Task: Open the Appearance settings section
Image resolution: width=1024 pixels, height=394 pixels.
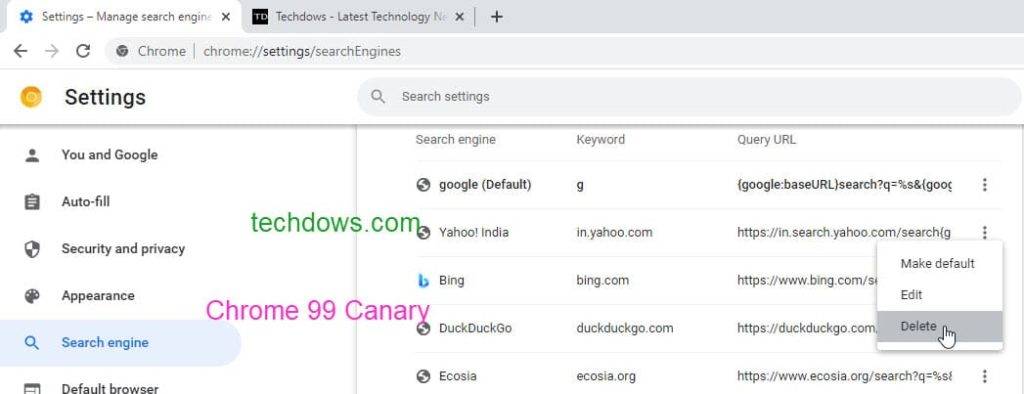Action: tap(98, 296)
